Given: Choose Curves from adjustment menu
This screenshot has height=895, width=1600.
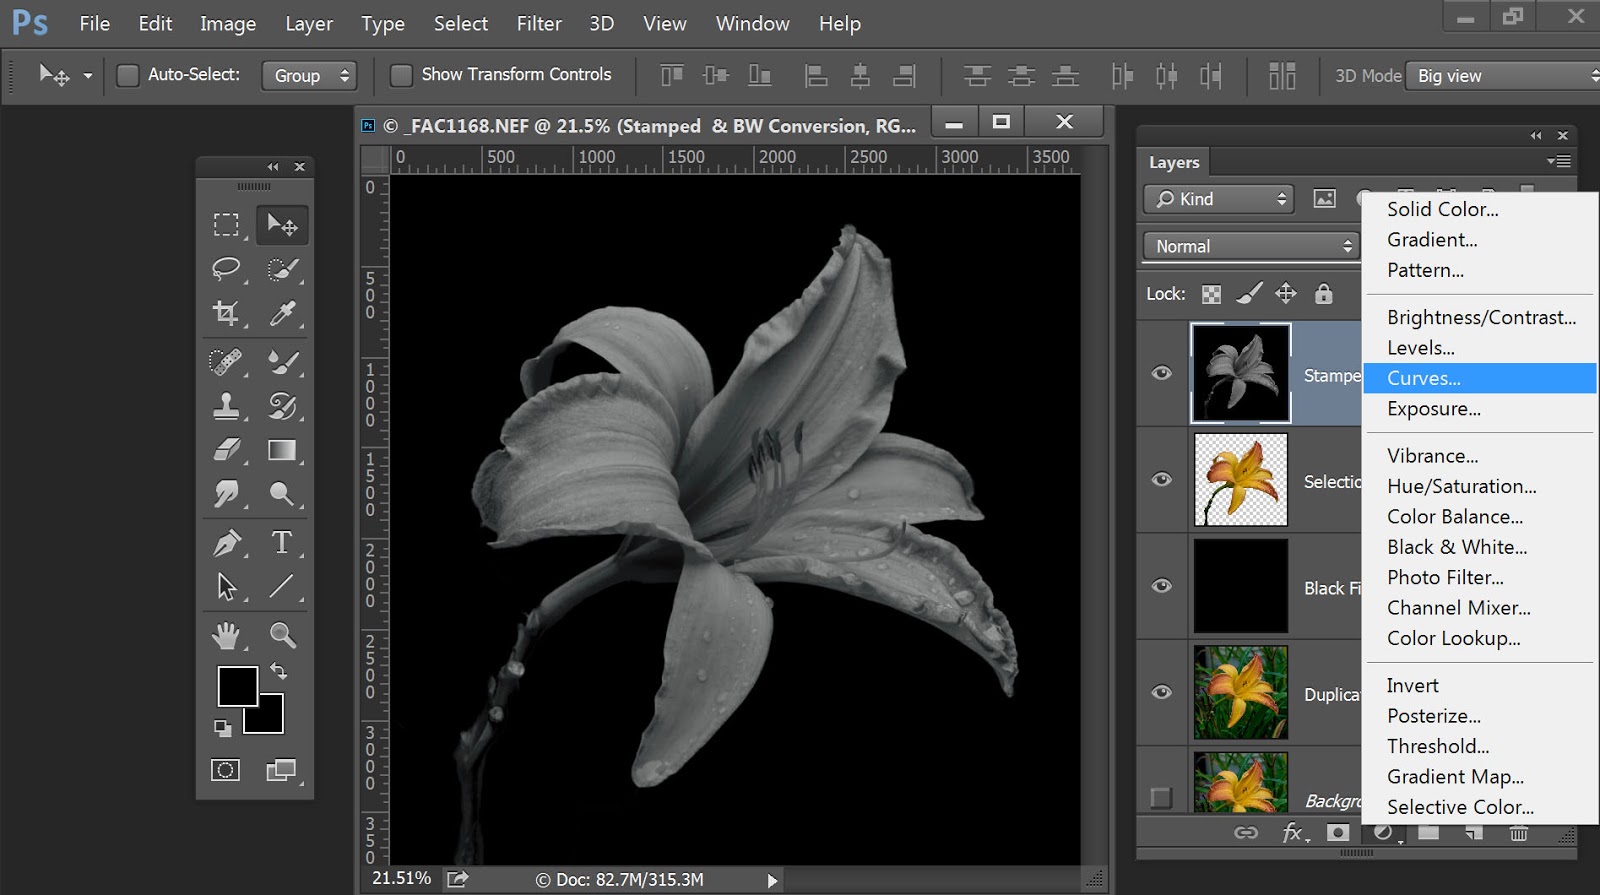Looking at the screenshot, I should (x=1424, y=378).
